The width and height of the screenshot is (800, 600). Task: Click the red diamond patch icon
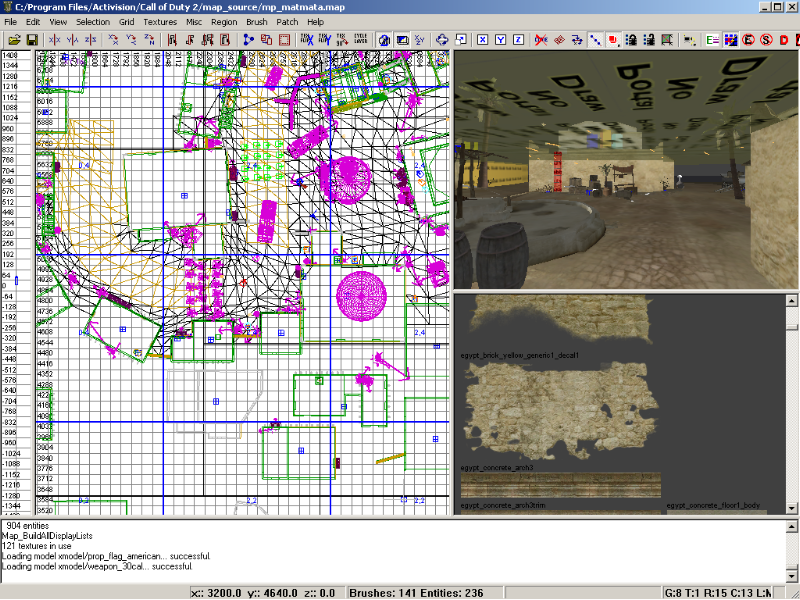coord(559,40)
